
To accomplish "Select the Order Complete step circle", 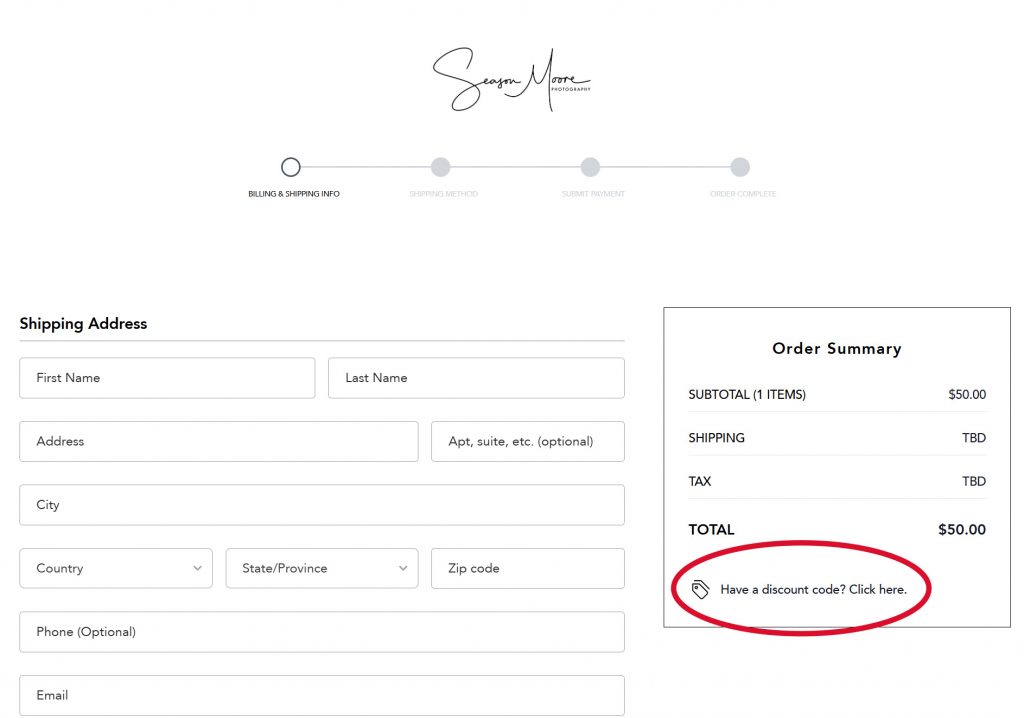I will coord(740,167).
